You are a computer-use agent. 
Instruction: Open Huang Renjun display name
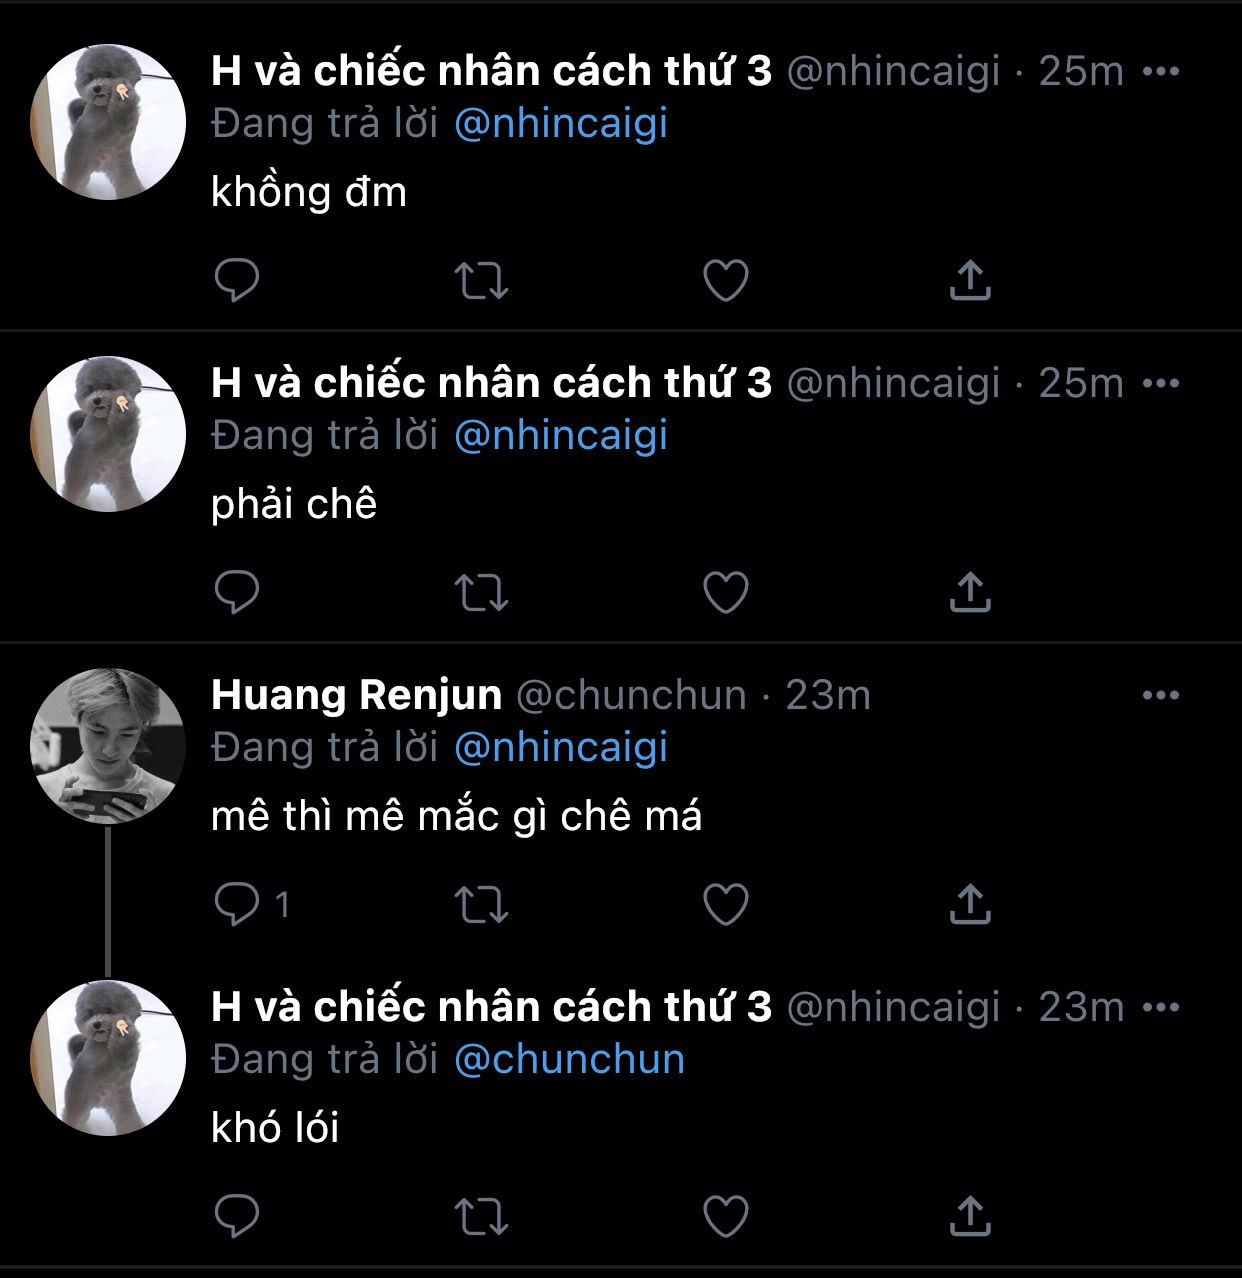click(x=356, y=695)
